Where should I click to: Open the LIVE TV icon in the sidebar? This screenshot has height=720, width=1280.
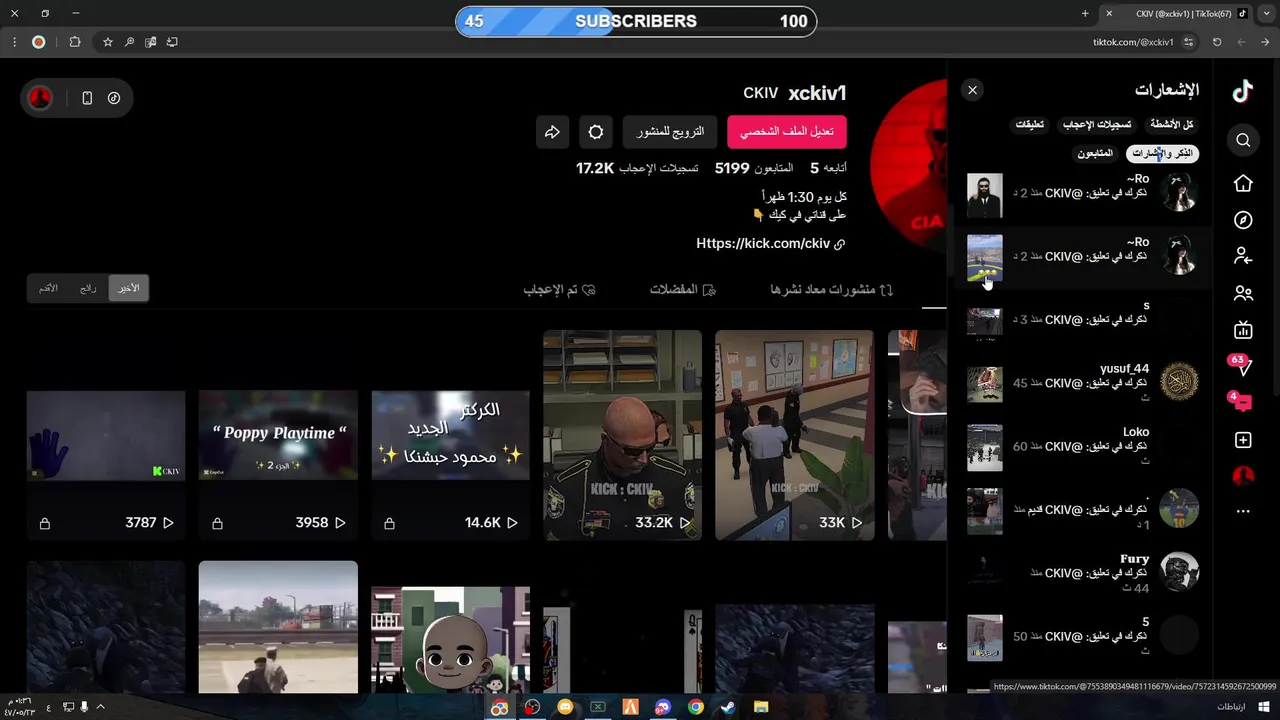point(1243,330)
